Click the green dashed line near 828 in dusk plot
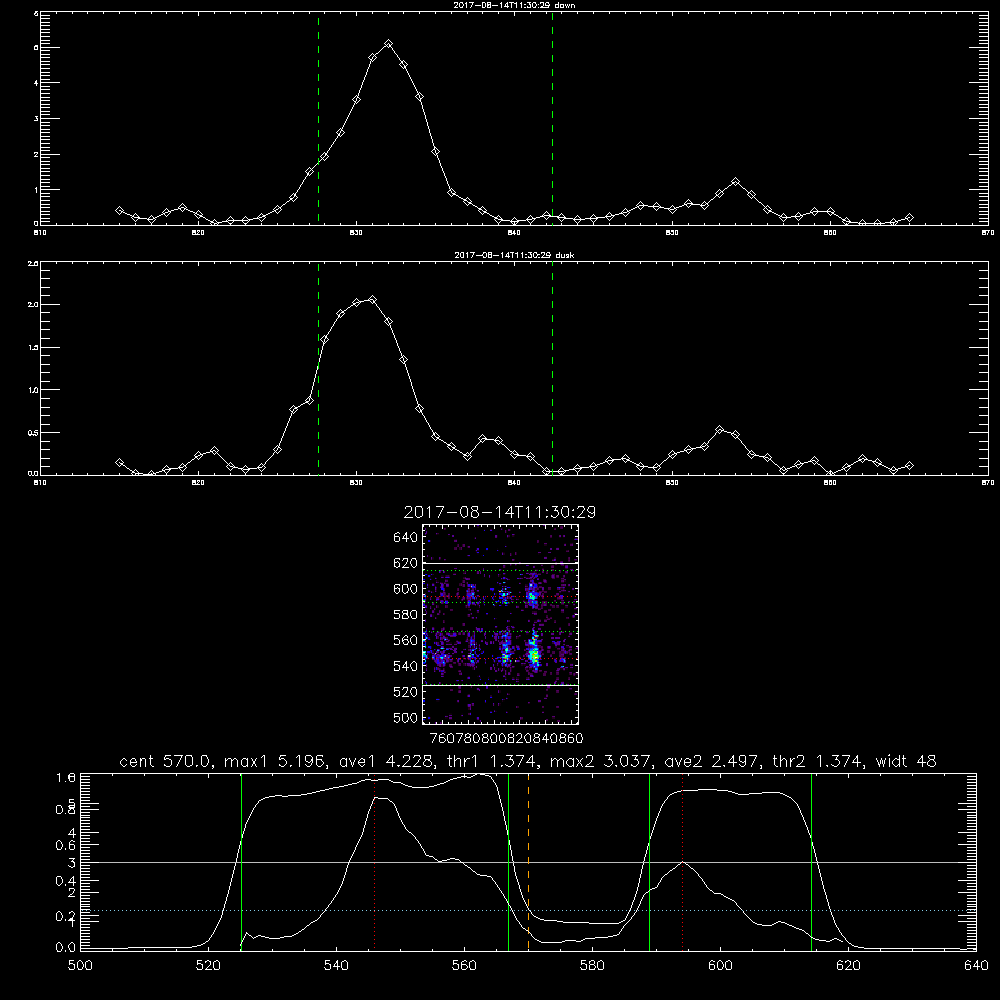1000x1000 pixels. [318, 368]
